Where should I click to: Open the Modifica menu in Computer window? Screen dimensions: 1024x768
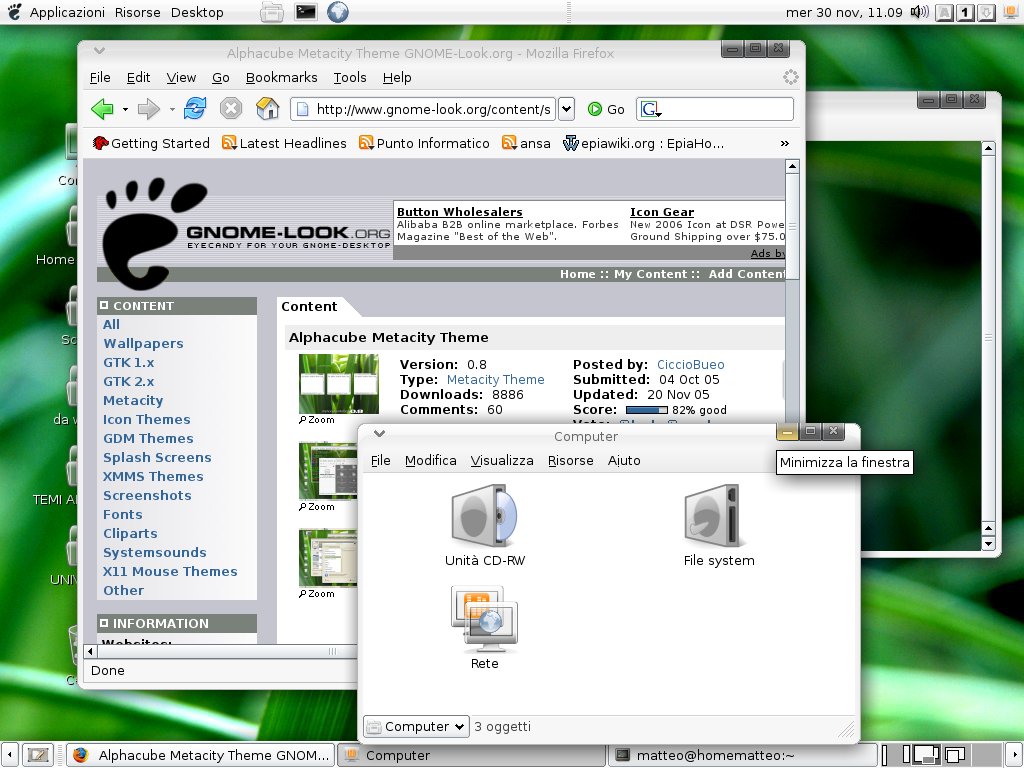[x=430, y=460]
